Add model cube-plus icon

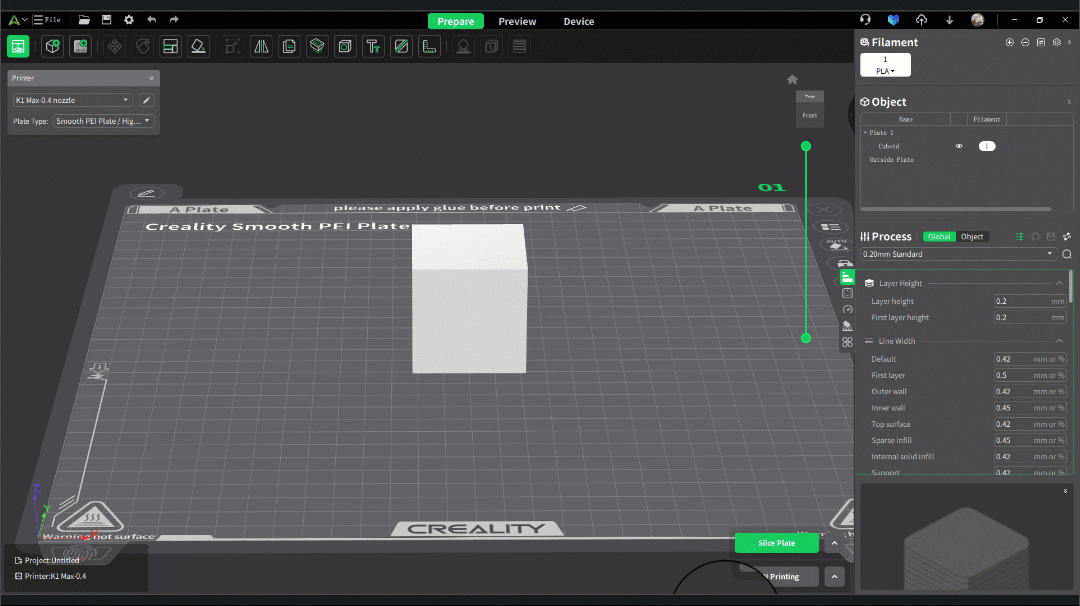(x=52, y=46)
